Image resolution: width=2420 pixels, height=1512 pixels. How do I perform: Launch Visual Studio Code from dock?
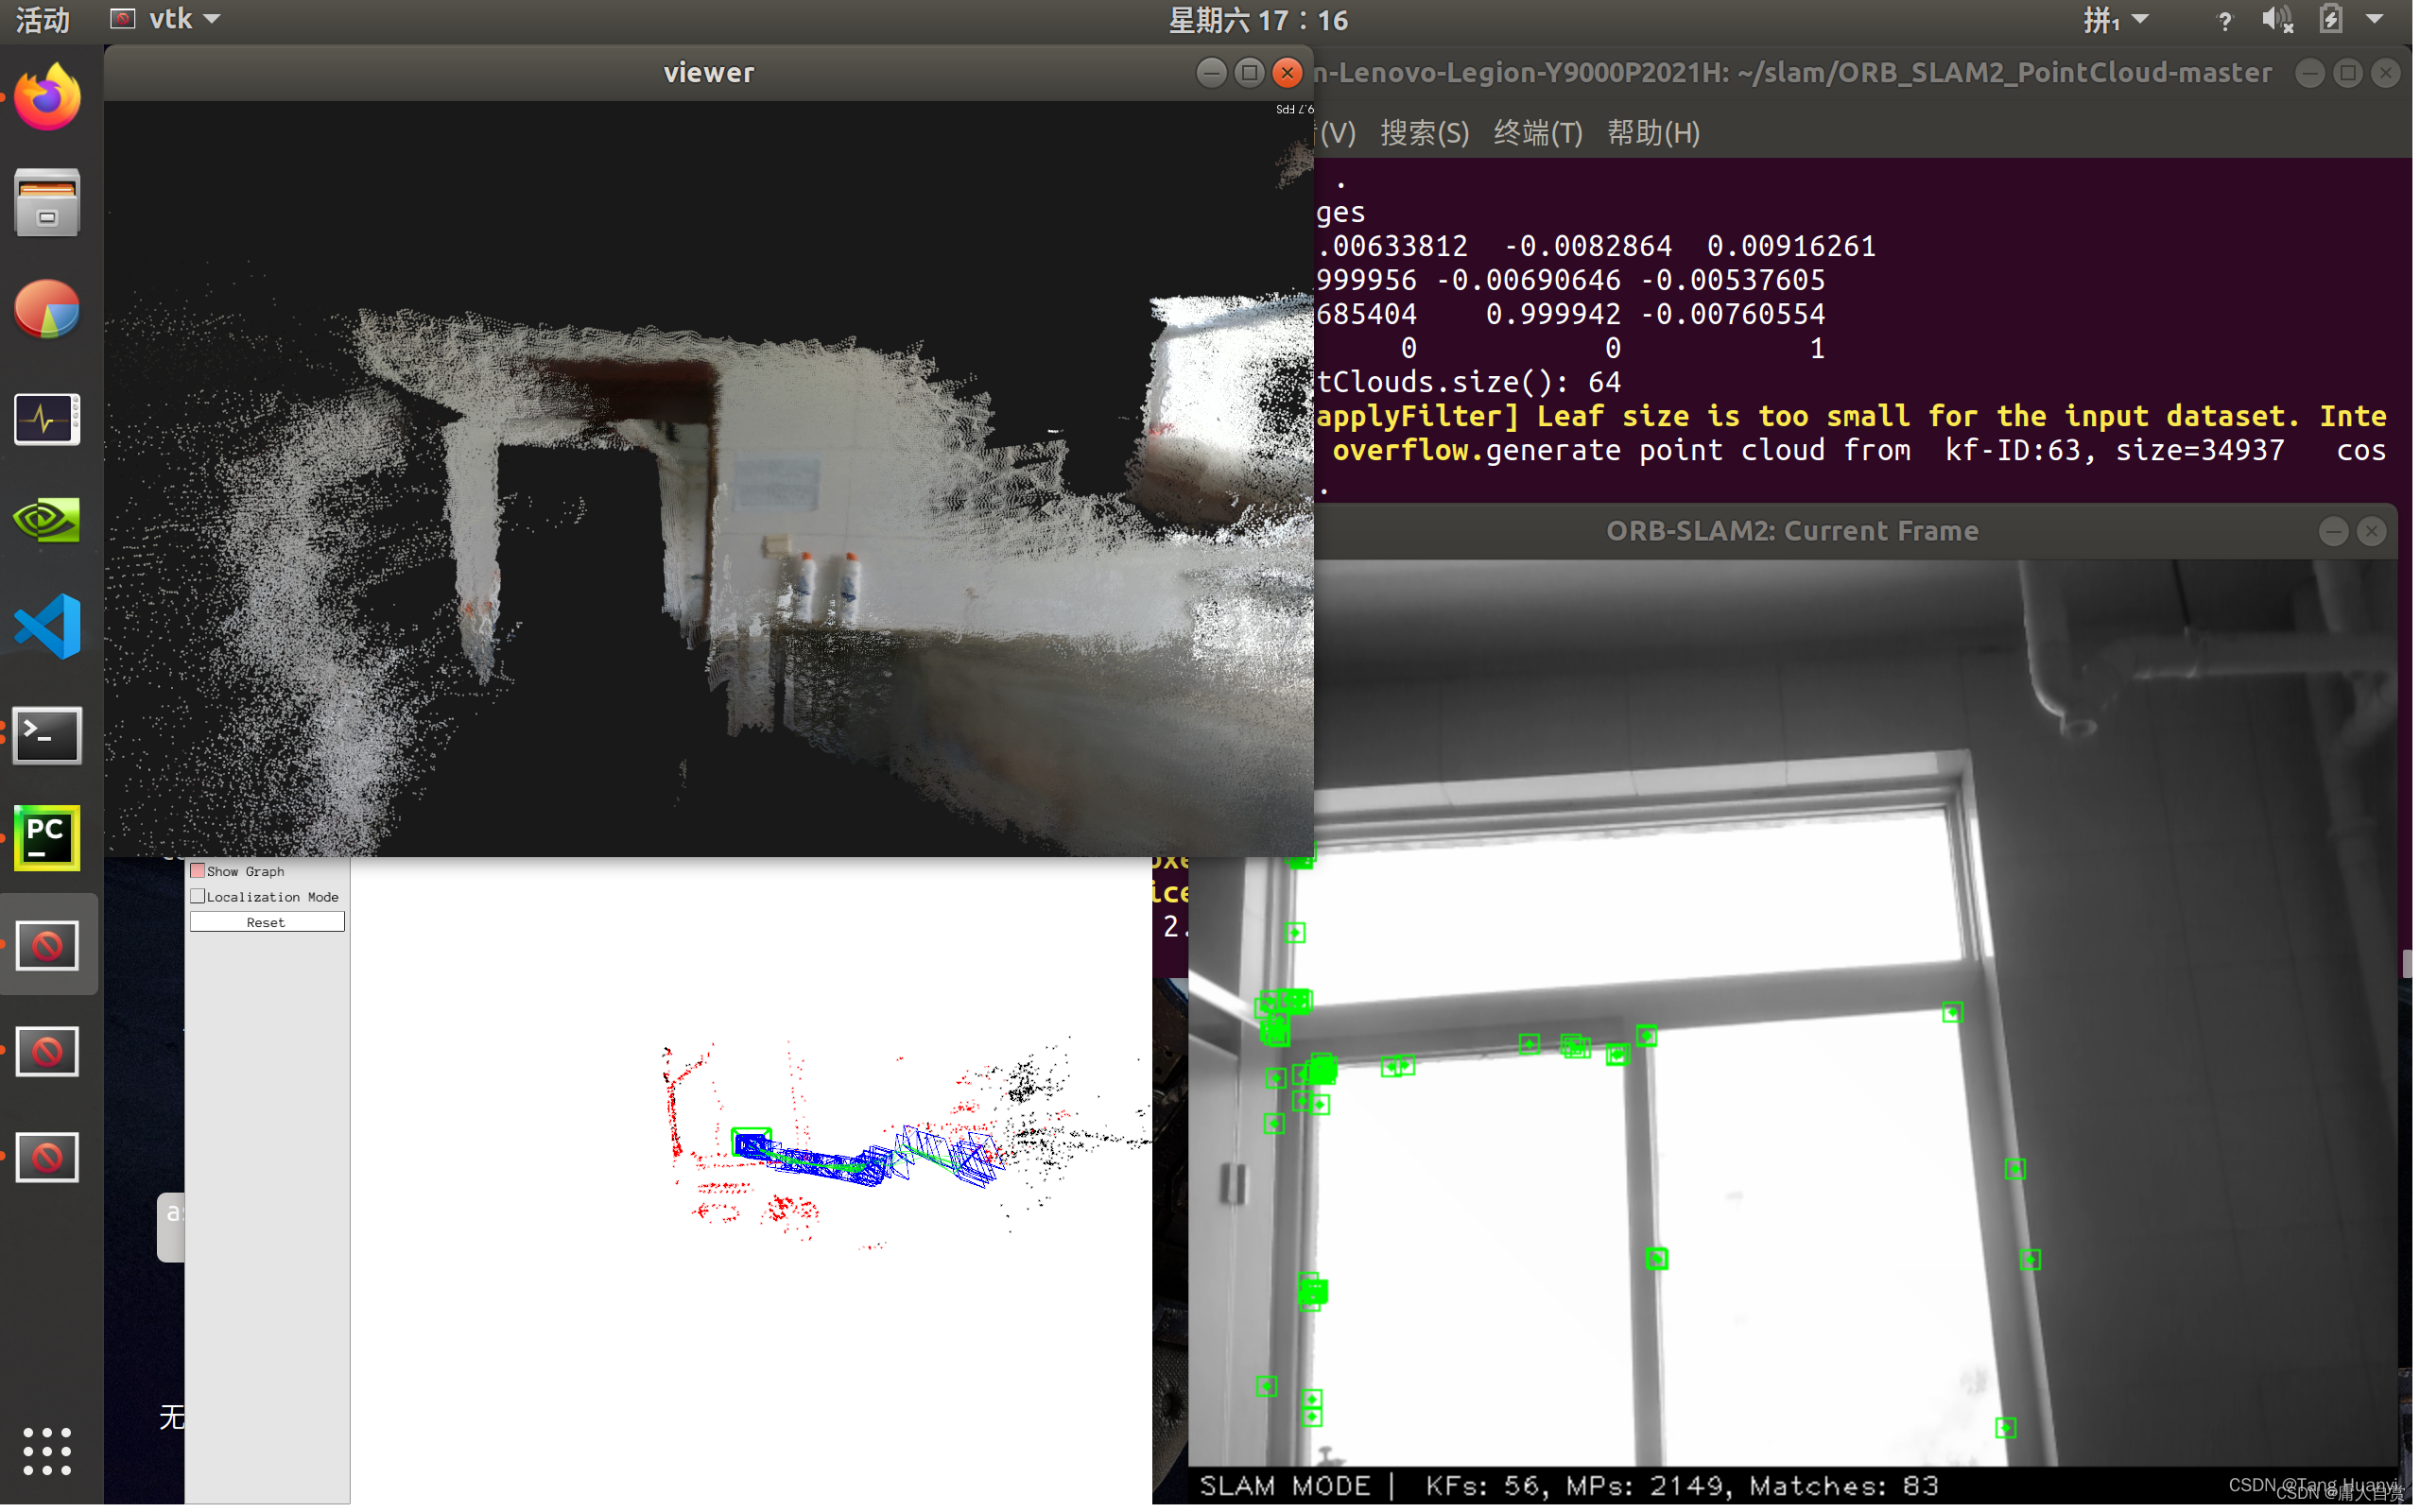pos(47,627)
